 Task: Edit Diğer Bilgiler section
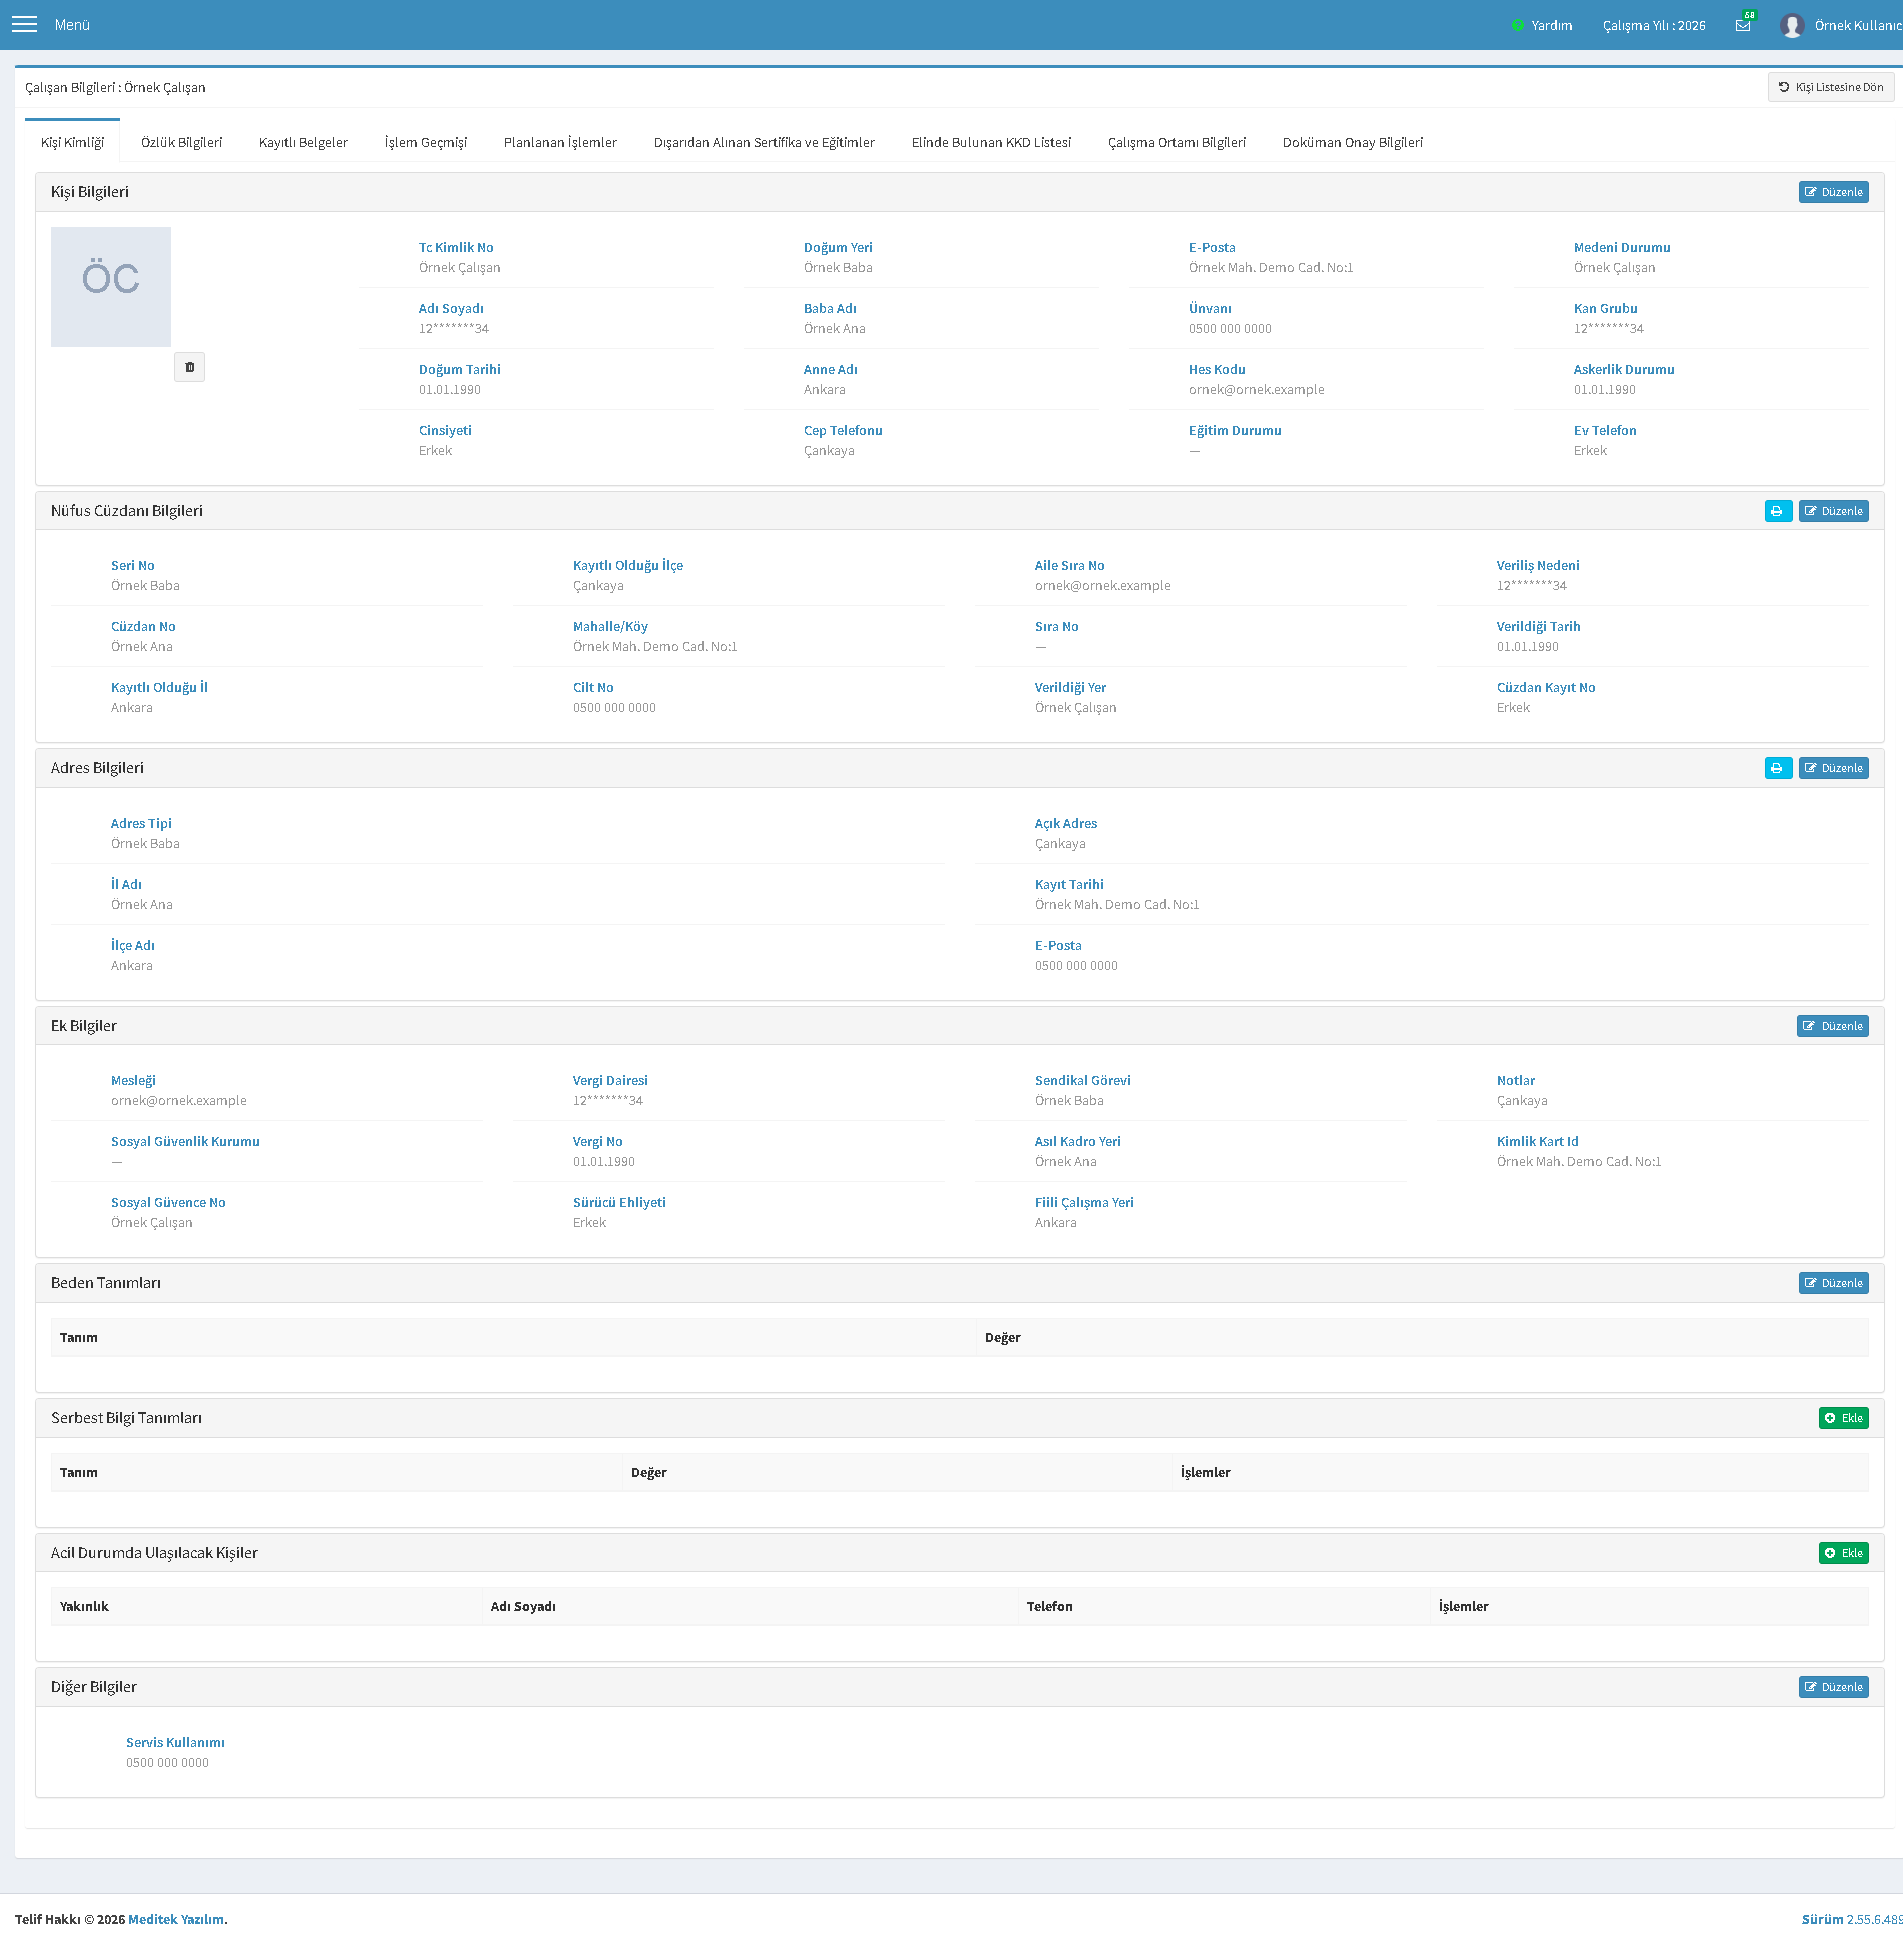[1833, 1687]
